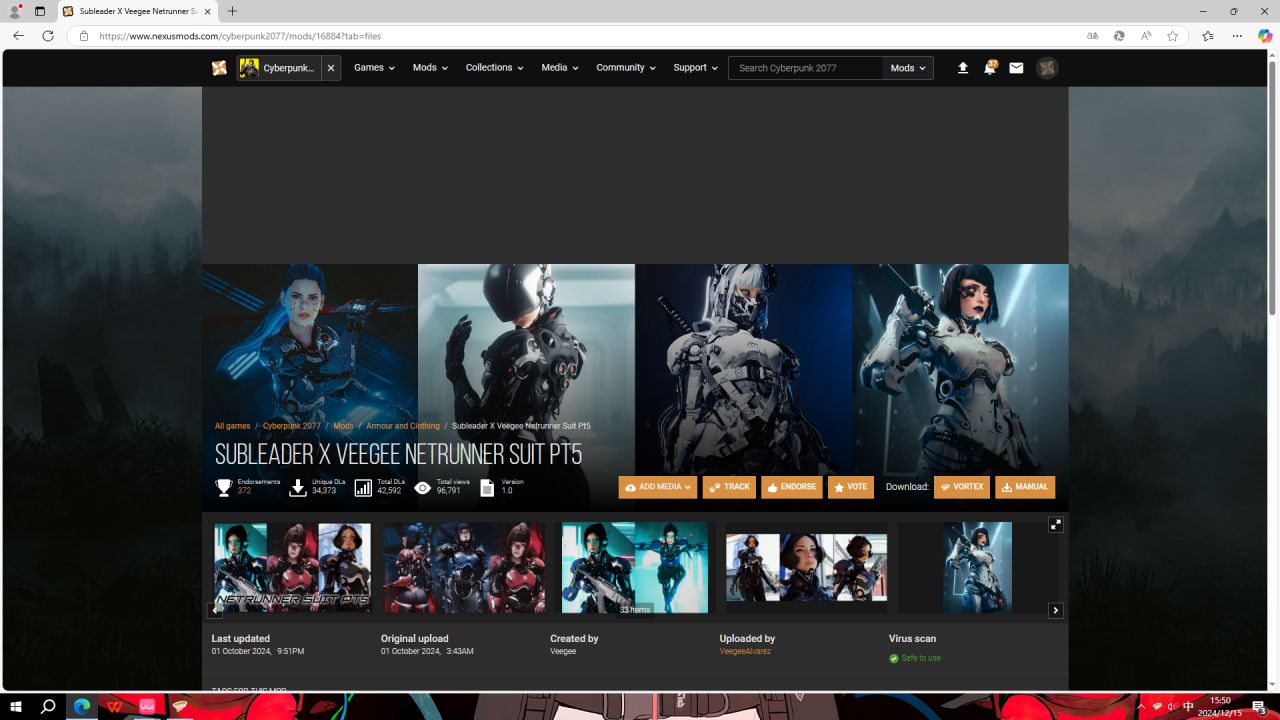This screenshot has height=720, width=1280.
Task: Open the Community dropdown
Action: coord(626,68)
